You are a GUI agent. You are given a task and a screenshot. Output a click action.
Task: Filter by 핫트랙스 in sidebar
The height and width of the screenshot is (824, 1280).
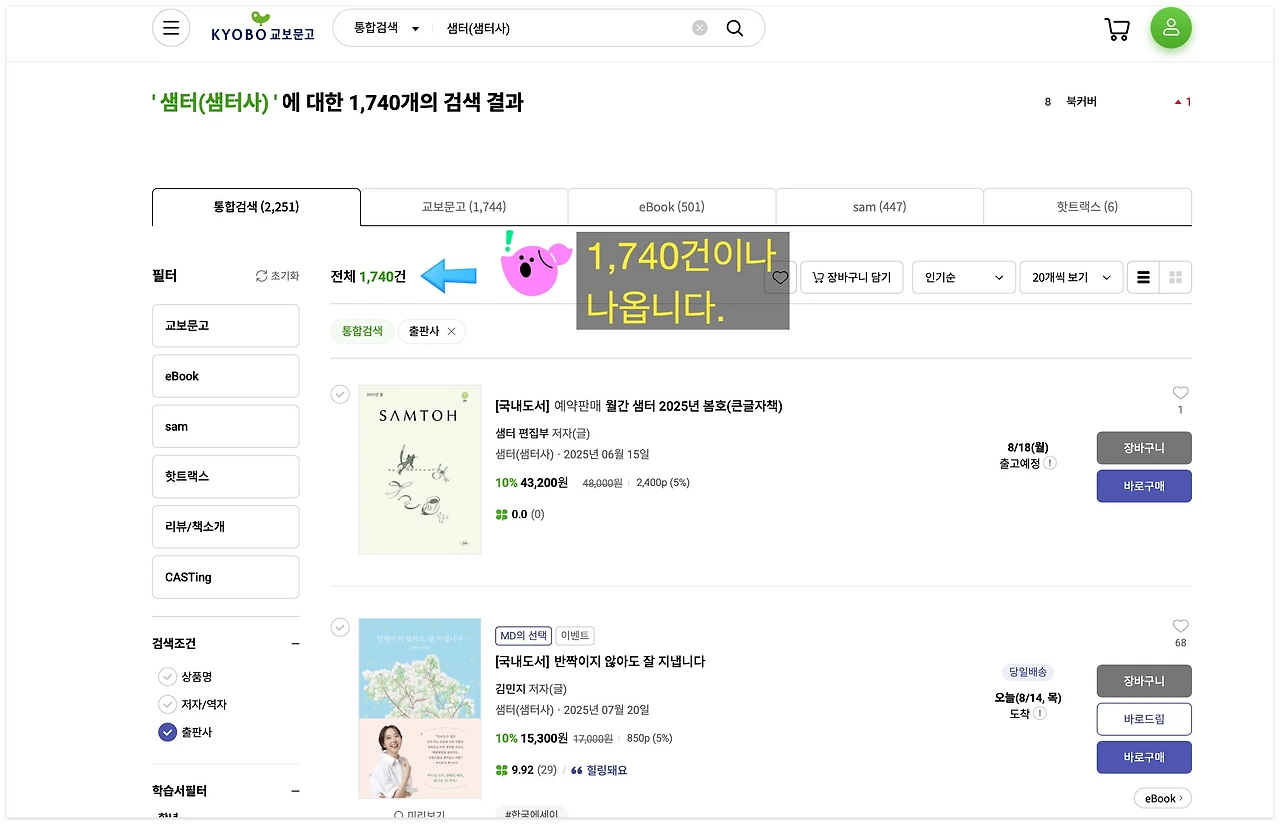pyautogui.click(x=226, y=476)
